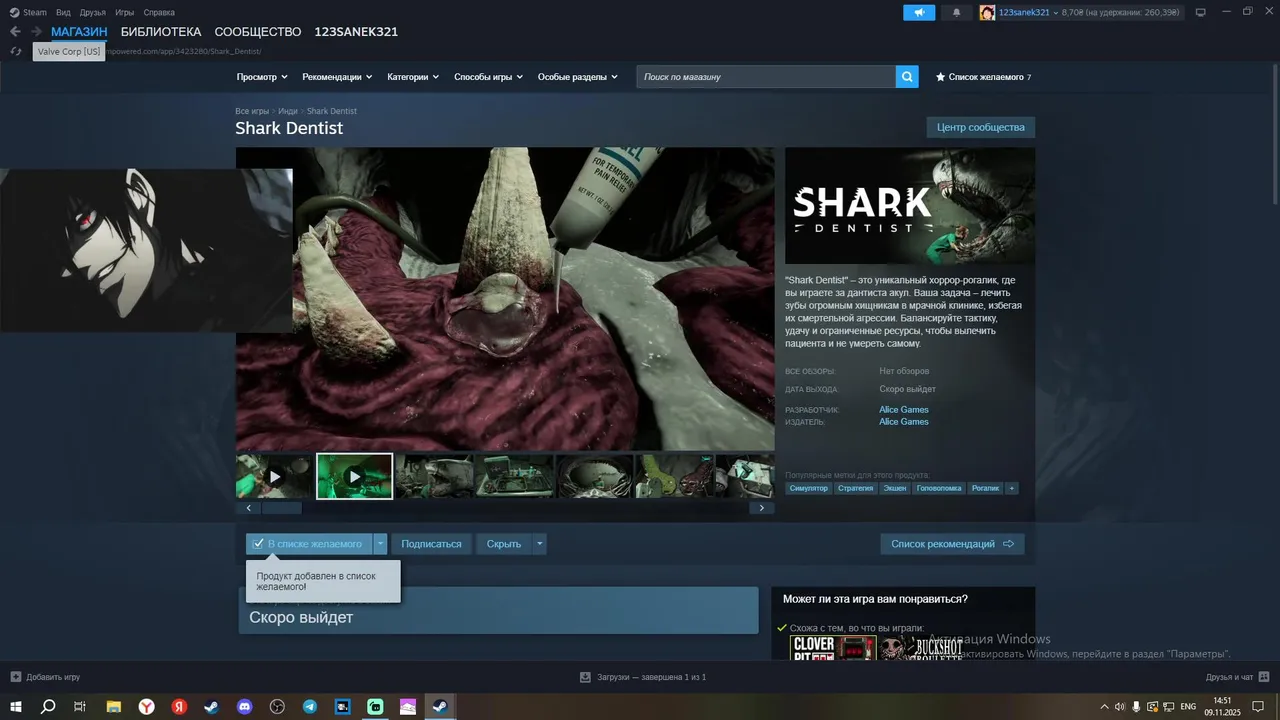
Task: Click the Steam logo menu icon
Action: 14,12
